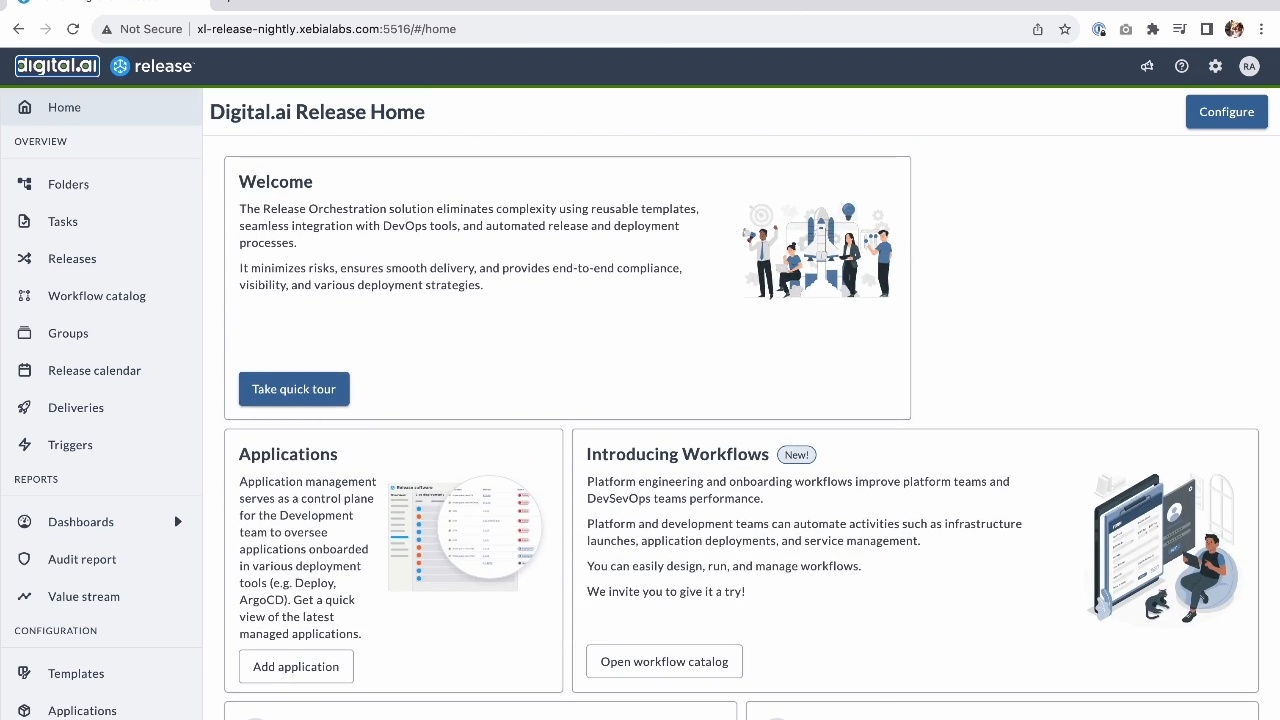The height and width of the screenshot is (720, 1280).
Task: Click the REPORTS section label
Action: coord(36,479)
